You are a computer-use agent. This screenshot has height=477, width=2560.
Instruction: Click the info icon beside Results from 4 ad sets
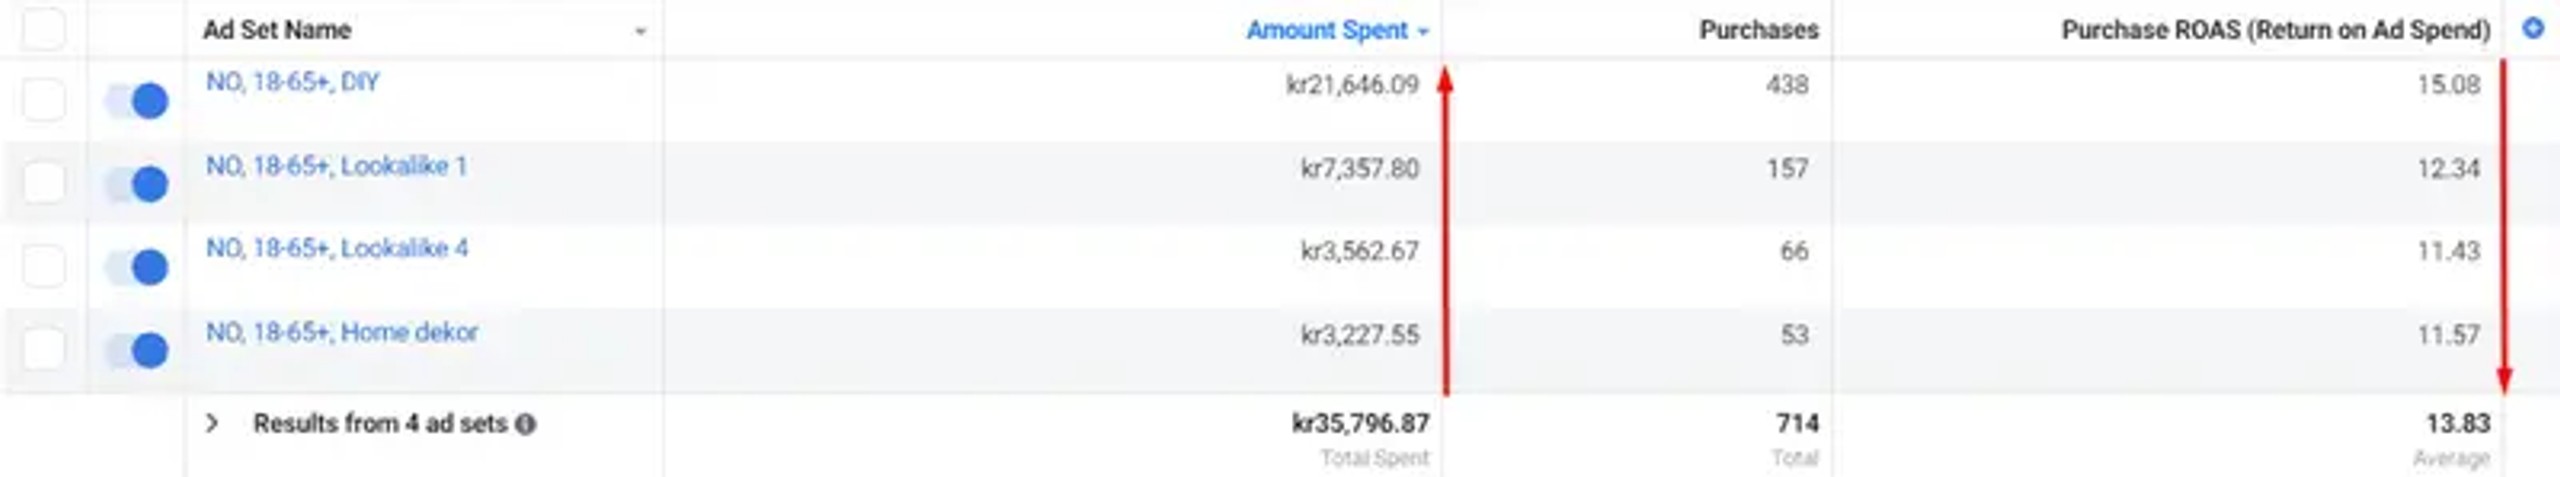(x=525, y=424)
